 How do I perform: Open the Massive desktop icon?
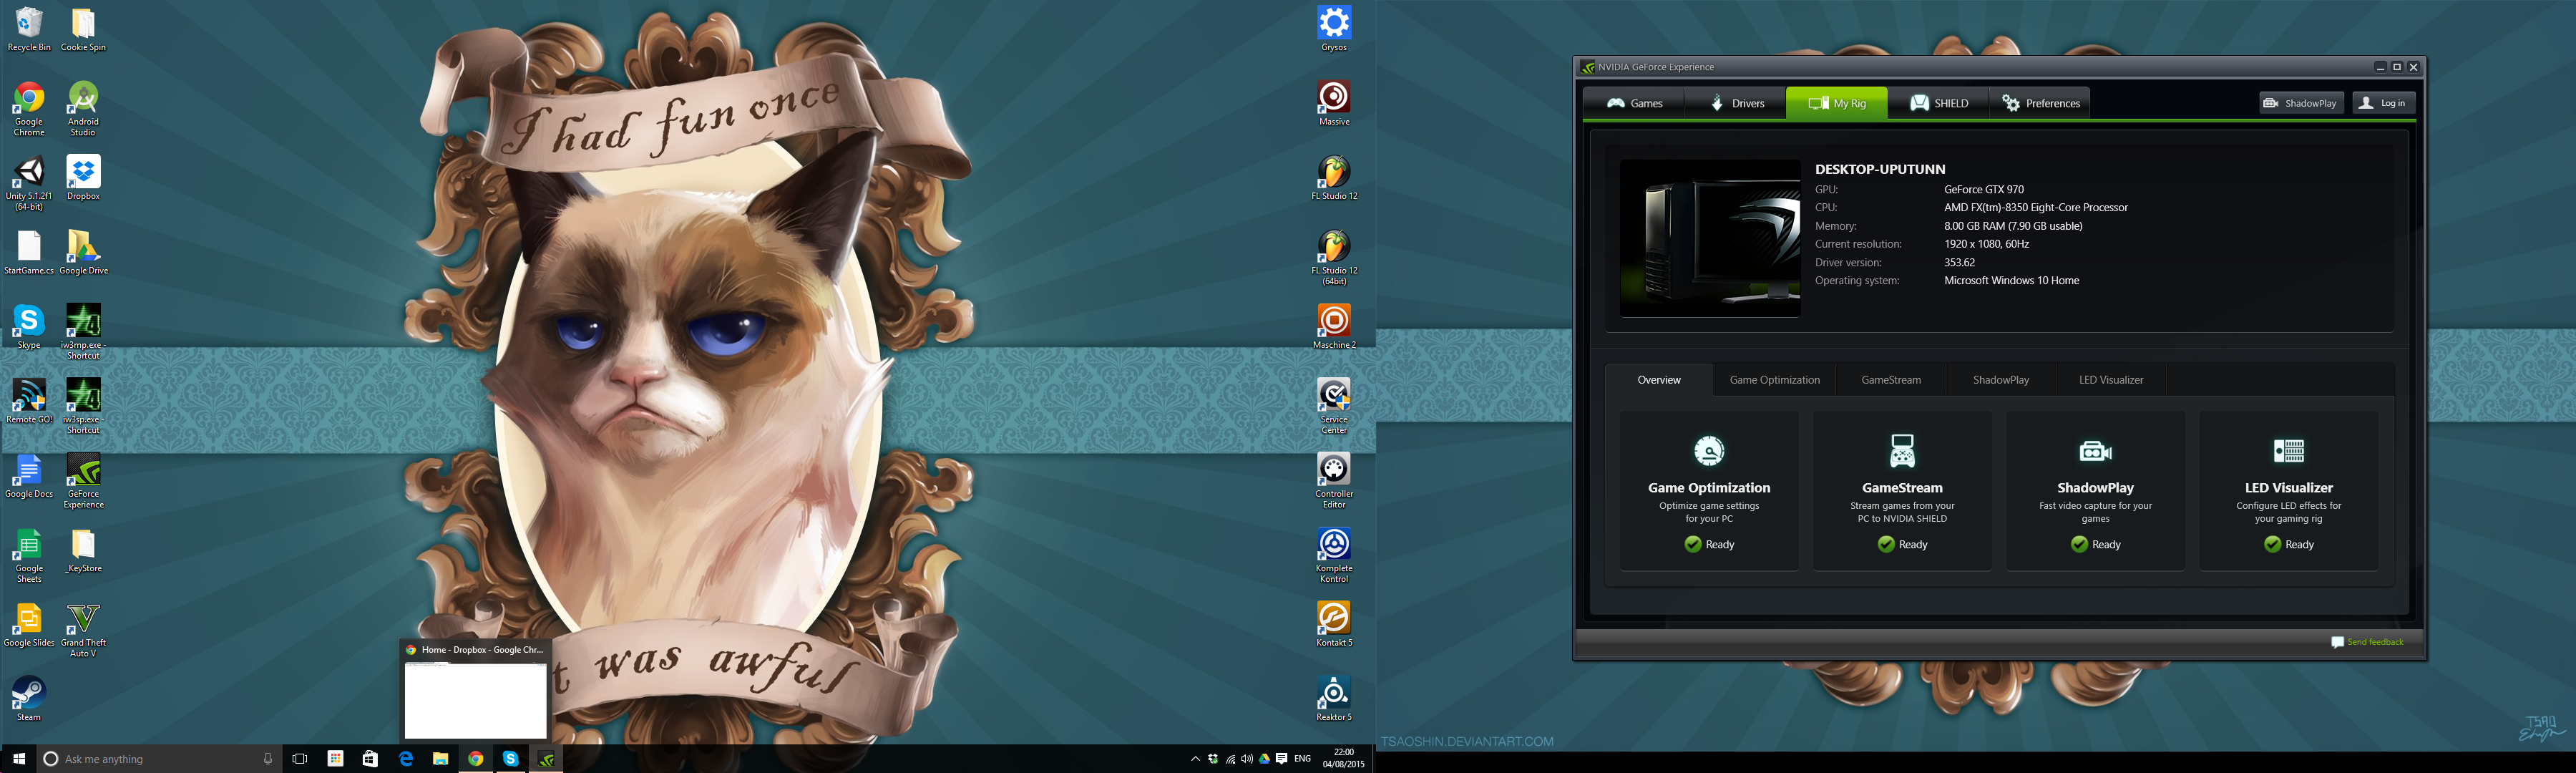point(1334,103)
